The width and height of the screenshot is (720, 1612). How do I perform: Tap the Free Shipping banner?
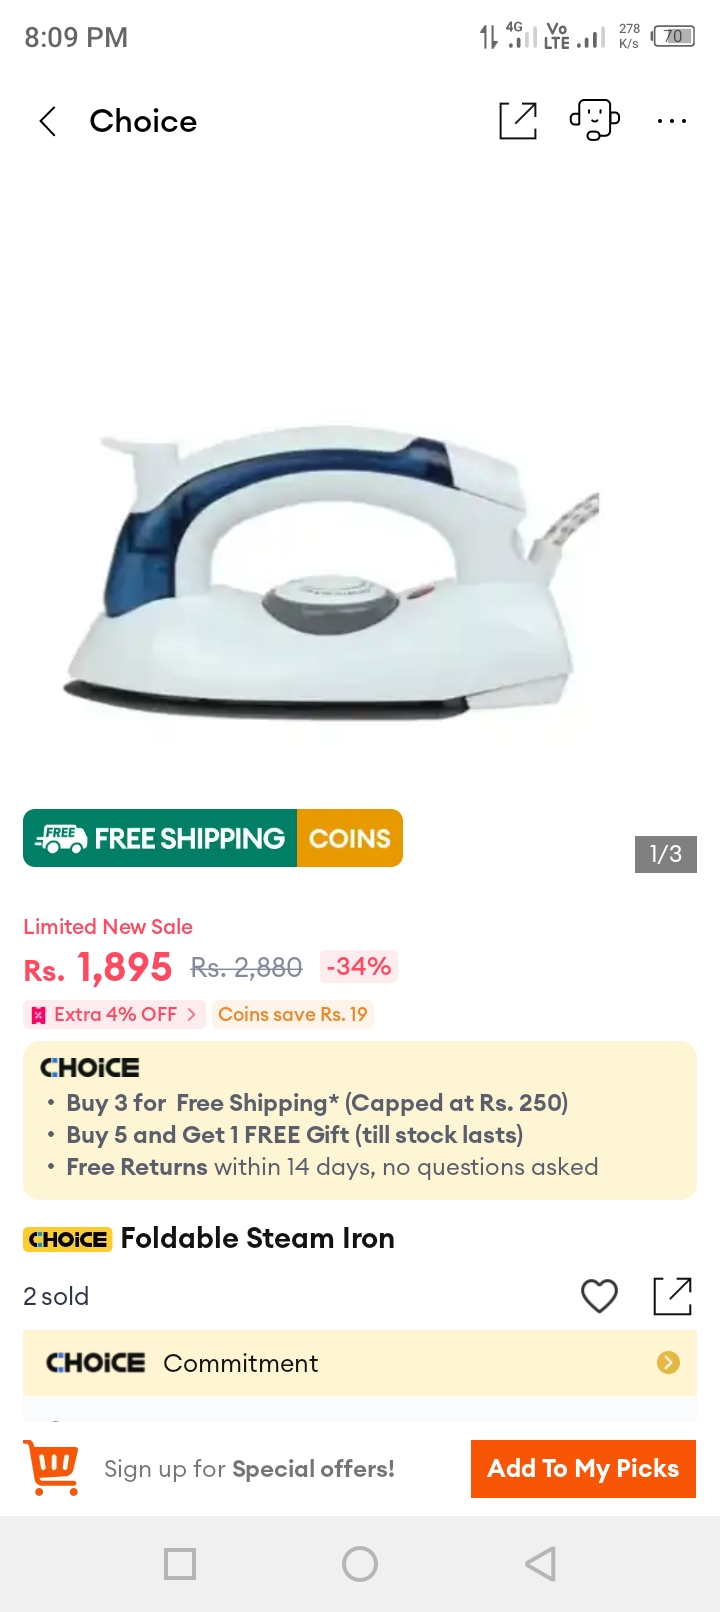click(x=160, y=838)
